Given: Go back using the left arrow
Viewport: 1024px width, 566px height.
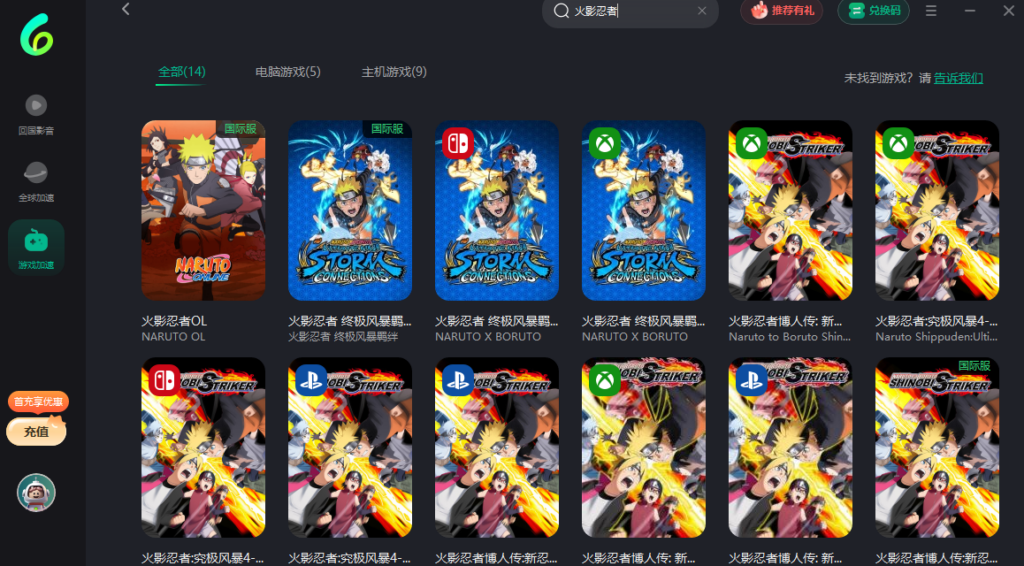Looking at the screenshot, I should pyautogui.click(x=125, y=10).
